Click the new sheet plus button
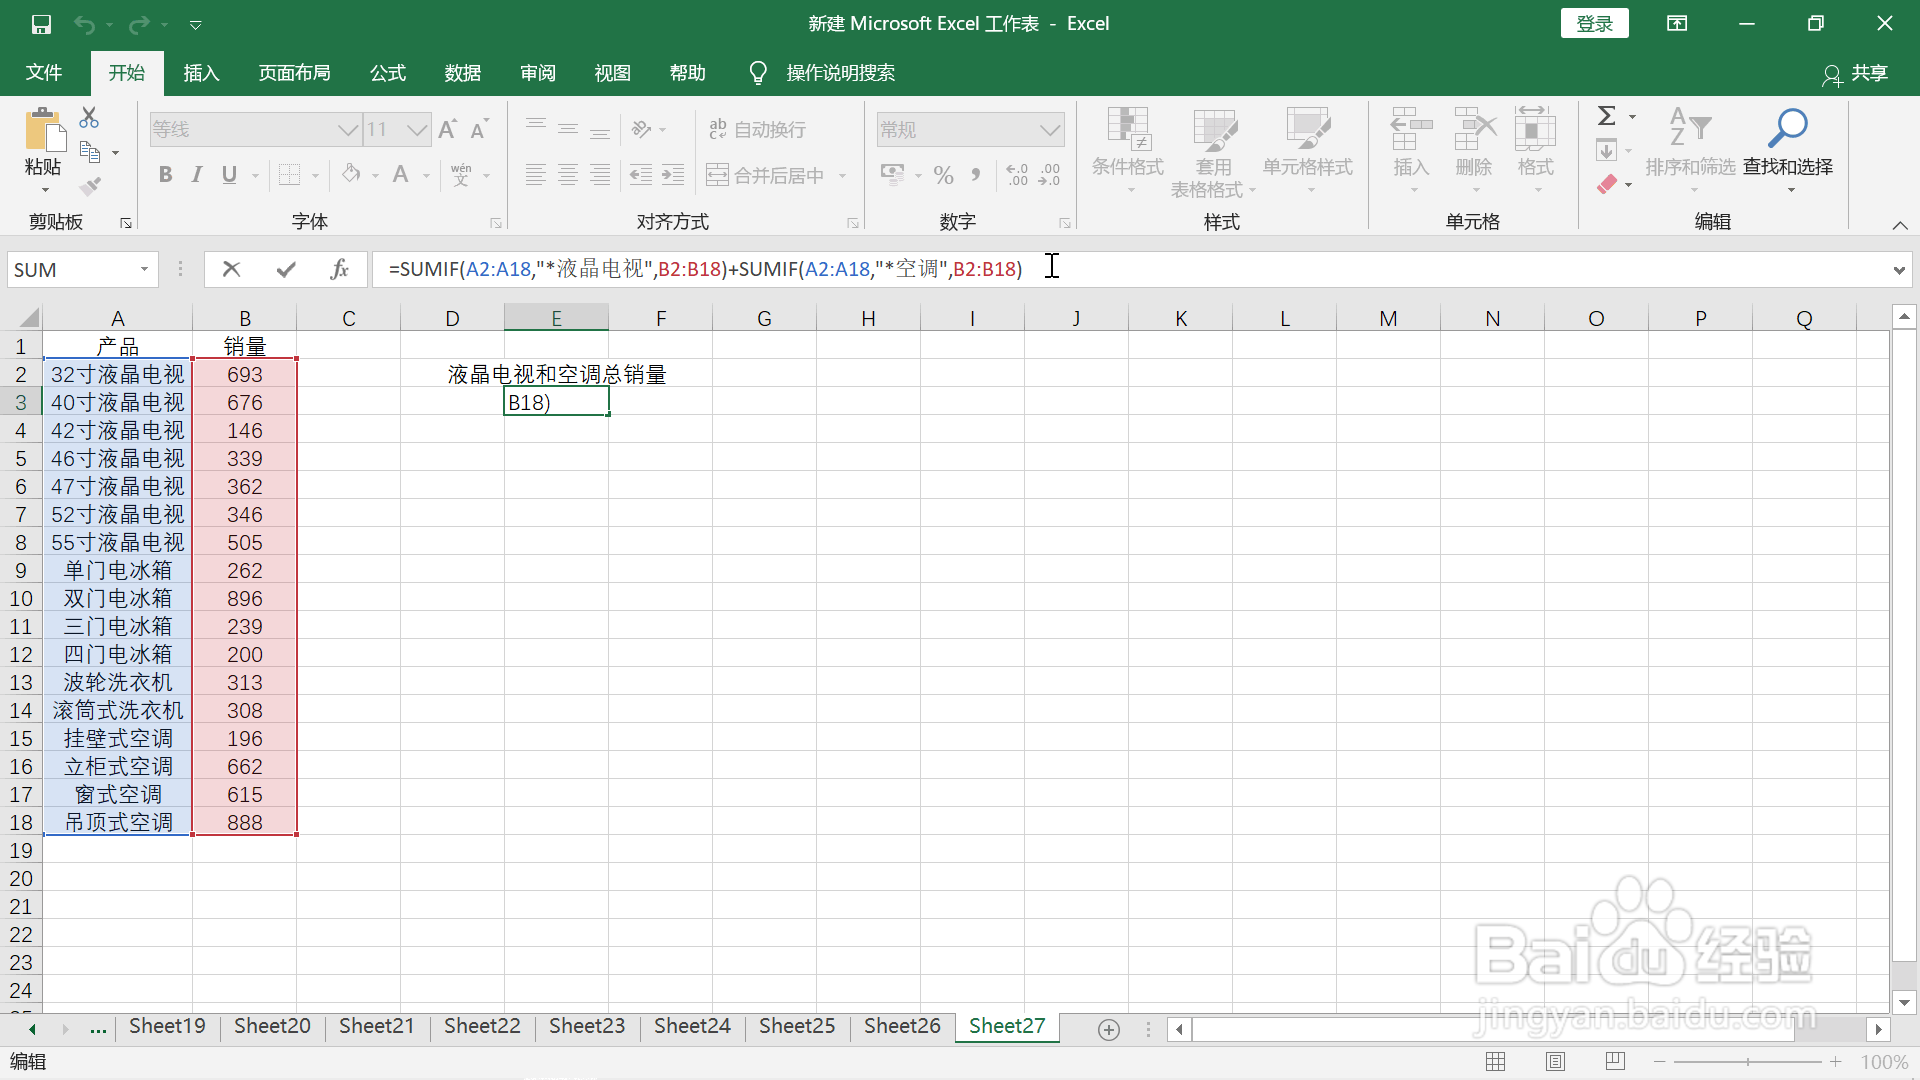The image size is (1920, 1080). coord(1109,1029)
